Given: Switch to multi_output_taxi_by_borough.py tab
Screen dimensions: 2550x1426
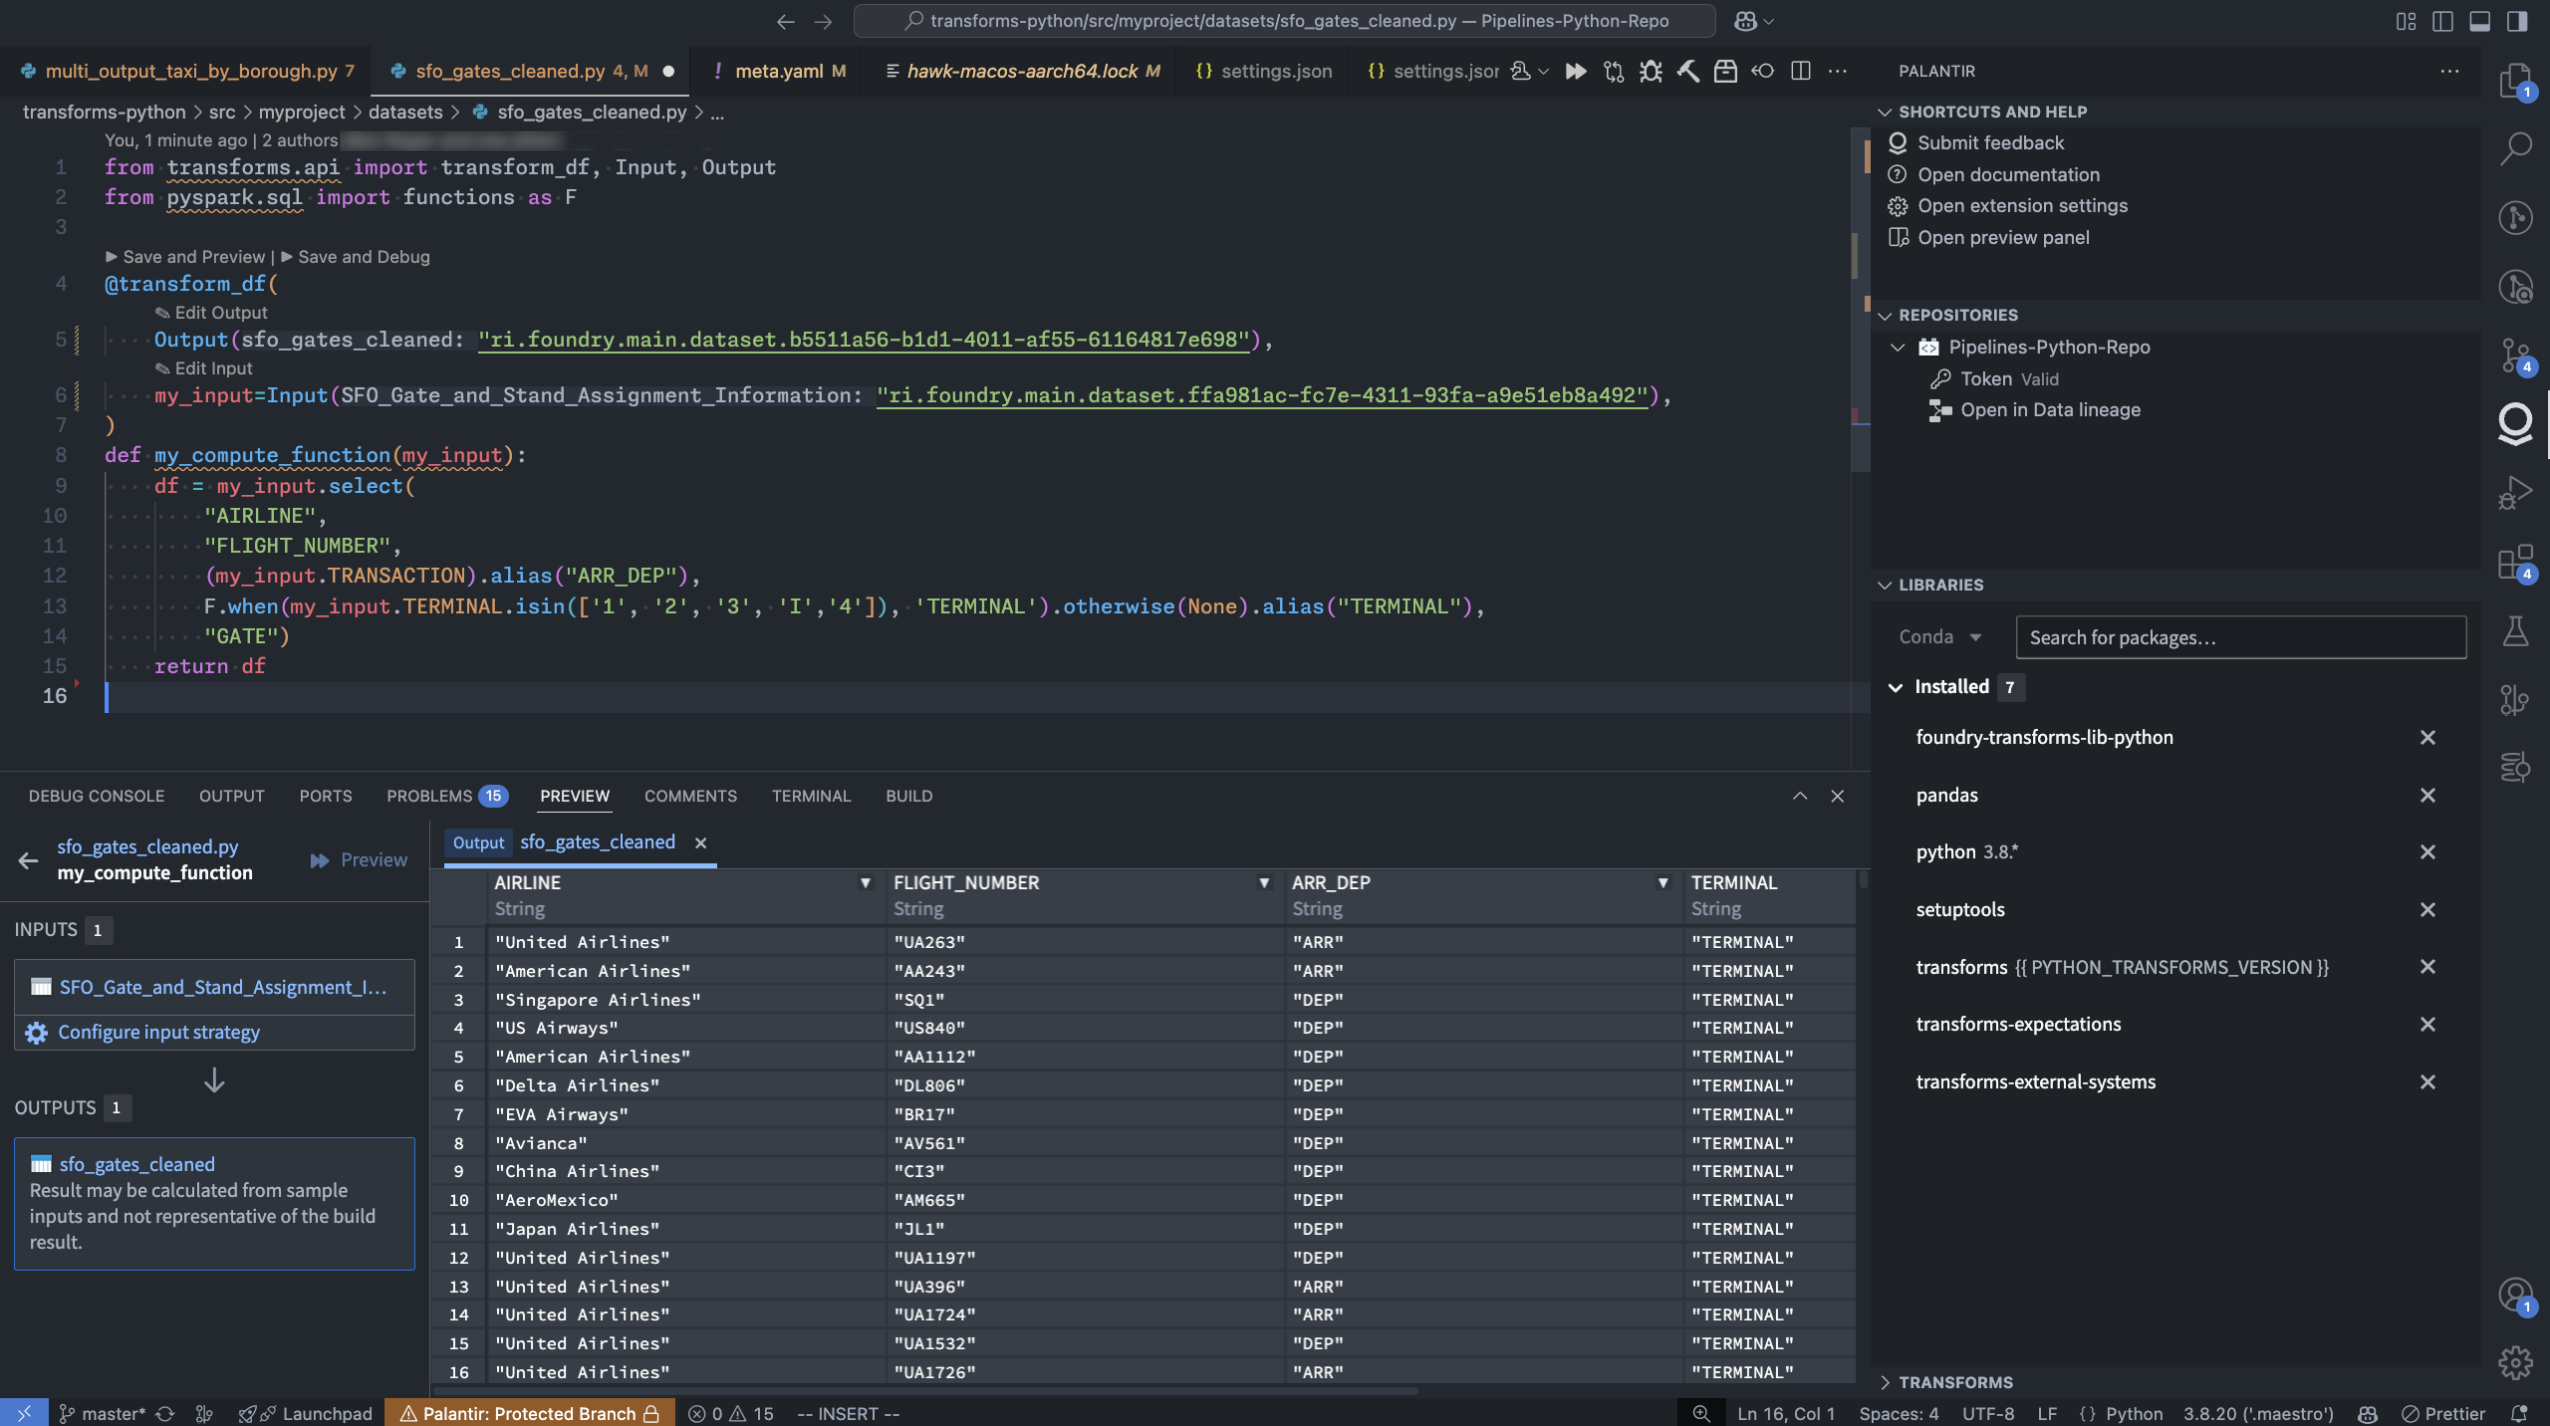Looking at the screenshot, I should coord(187,71).
